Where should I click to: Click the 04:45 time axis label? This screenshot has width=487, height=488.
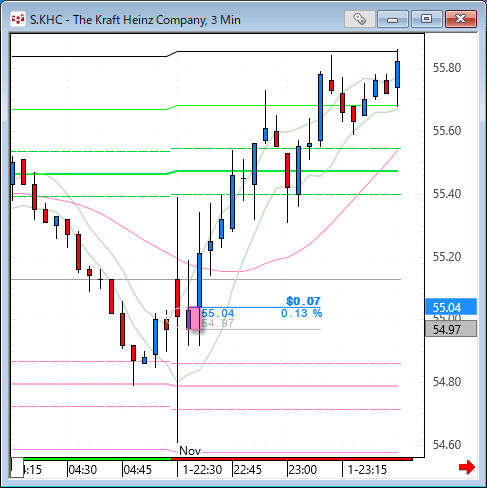click(x=138, y=470)
